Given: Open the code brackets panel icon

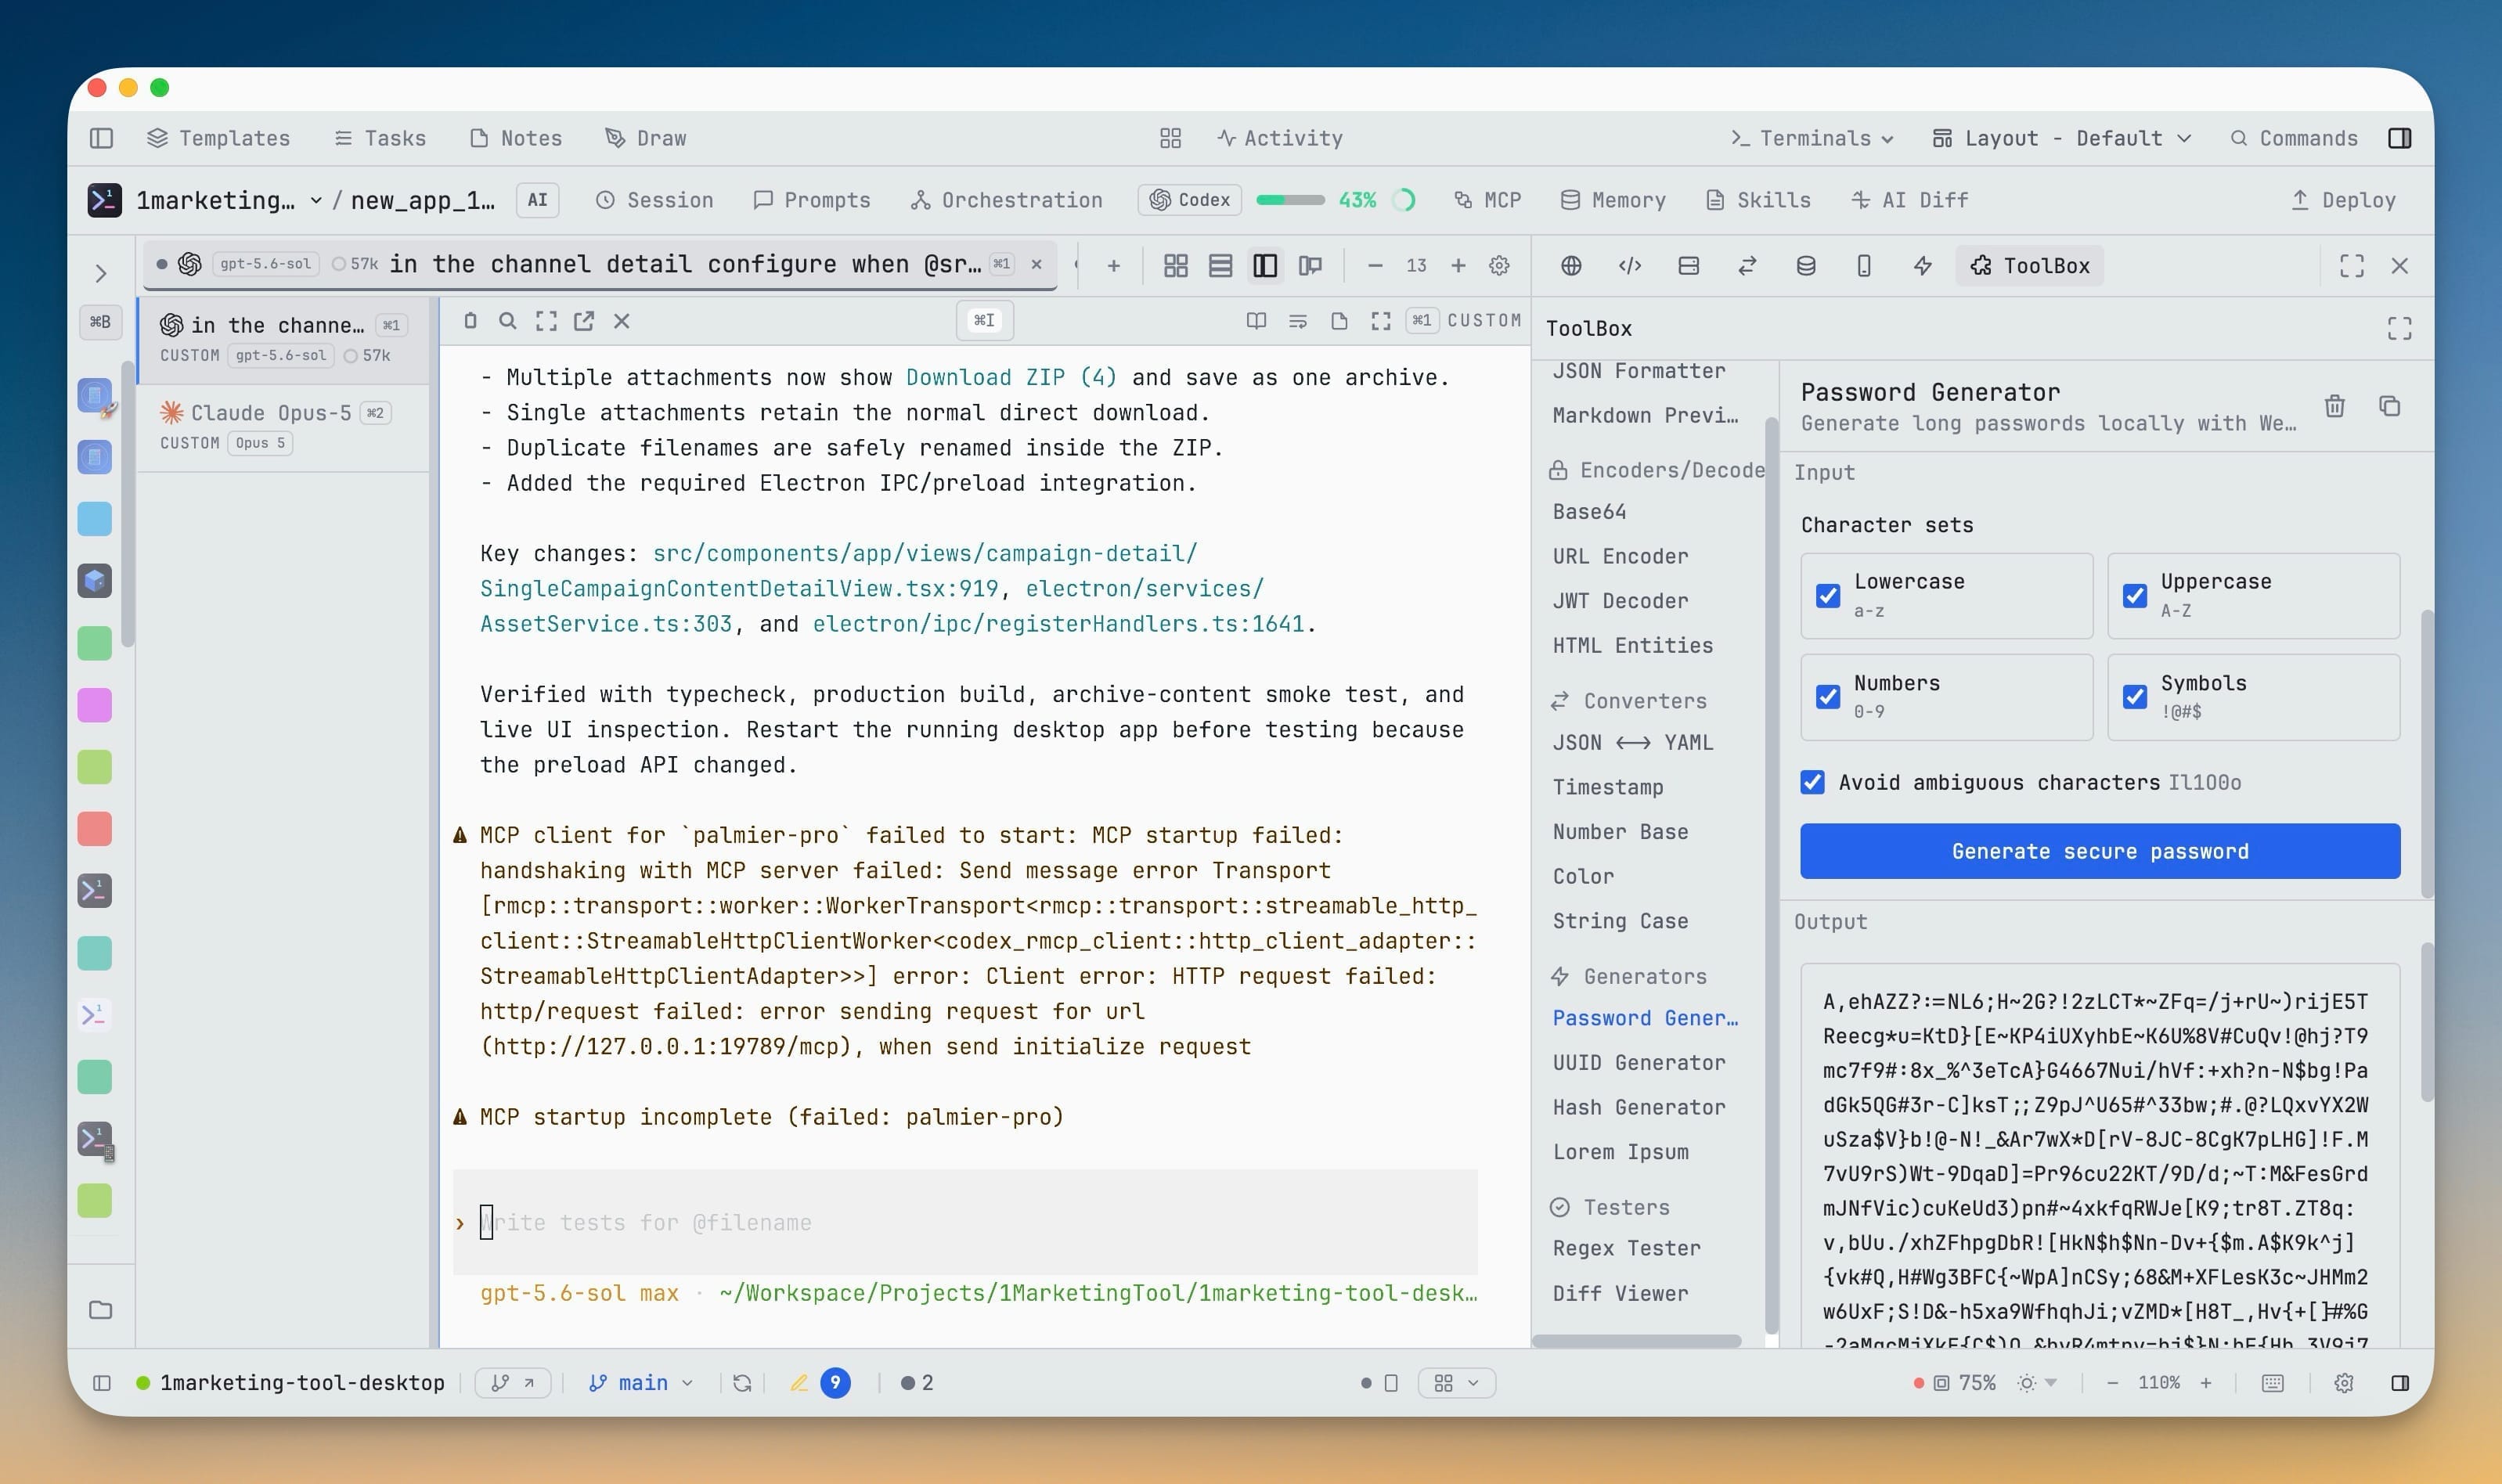Looking at the screenshot, I should pos(1630,265).
